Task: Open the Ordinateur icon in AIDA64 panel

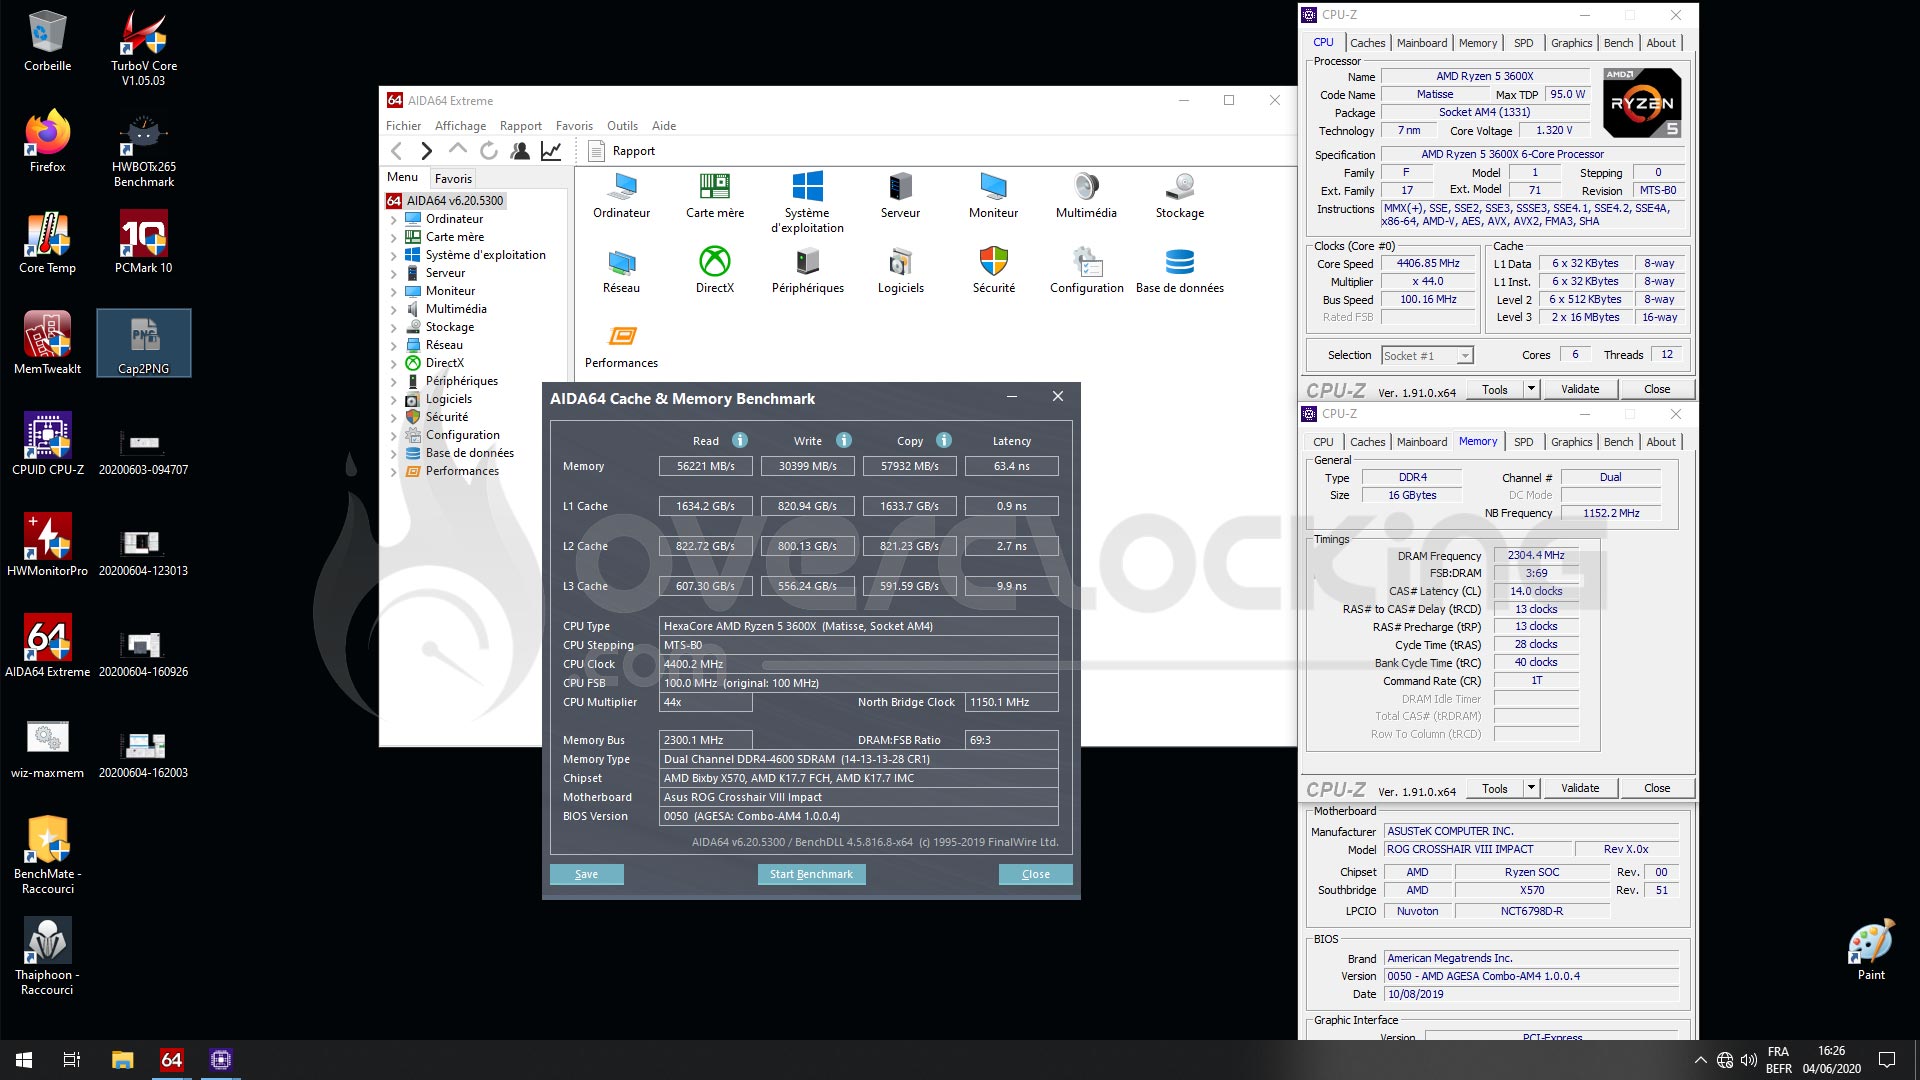Action: [x=621, y=195]
